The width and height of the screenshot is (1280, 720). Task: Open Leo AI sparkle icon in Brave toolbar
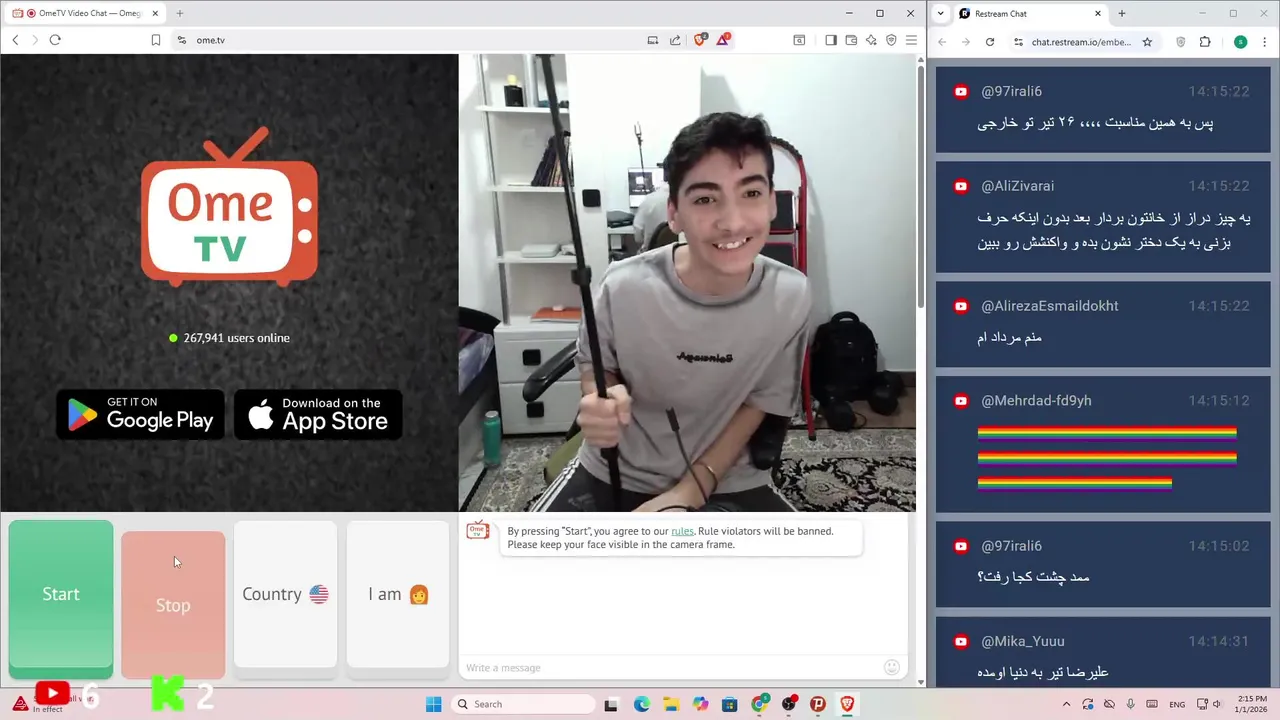click(871, 40)
